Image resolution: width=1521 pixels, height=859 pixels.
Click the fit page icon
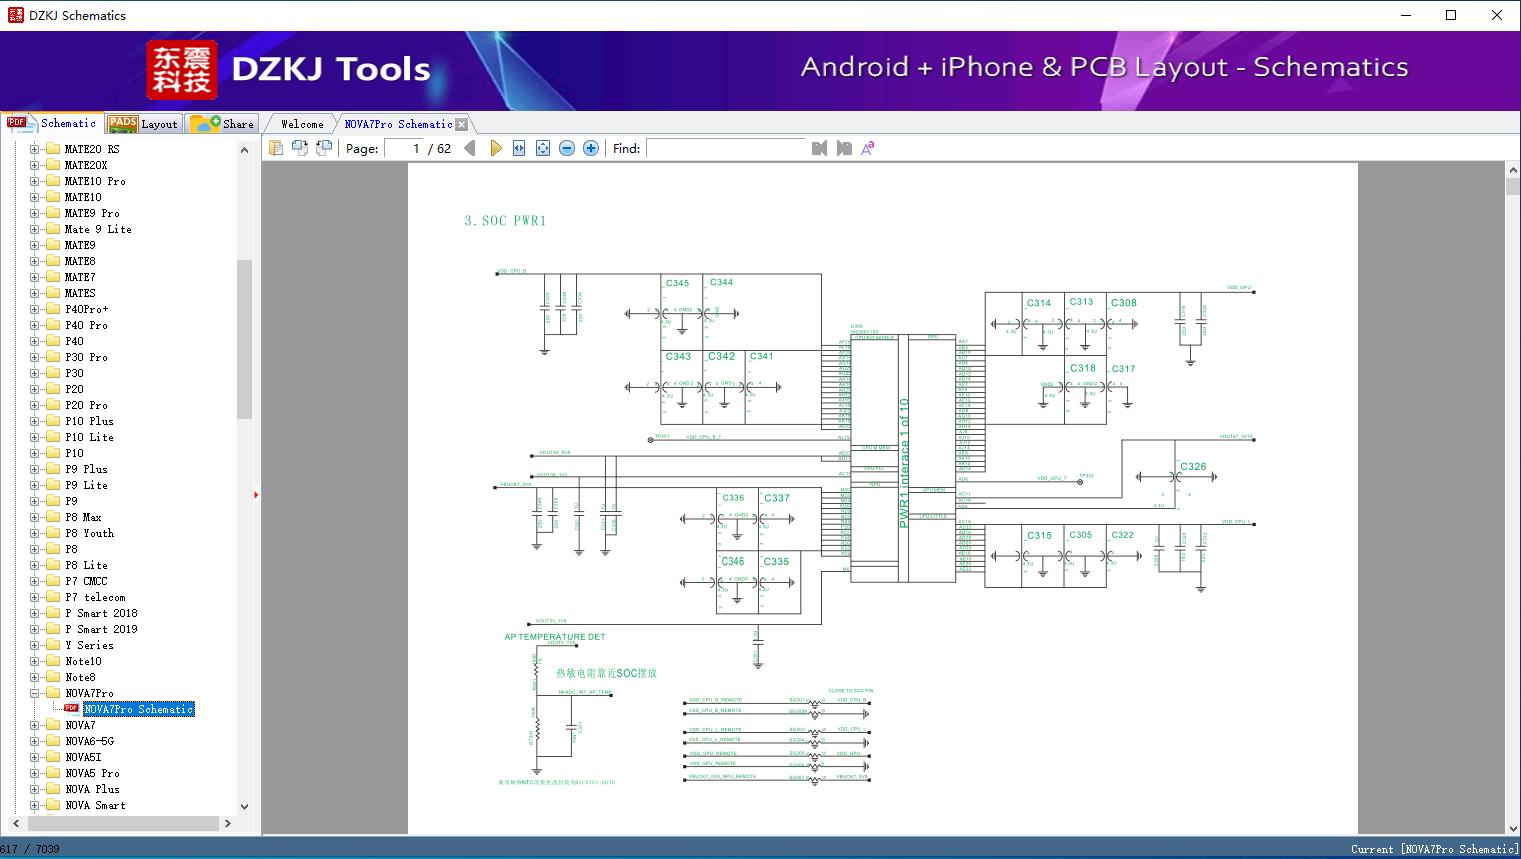543,148
